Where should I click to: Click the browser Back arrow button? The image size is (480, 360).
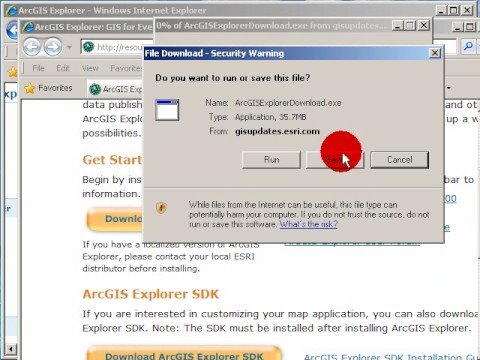[x=32, y=47]
